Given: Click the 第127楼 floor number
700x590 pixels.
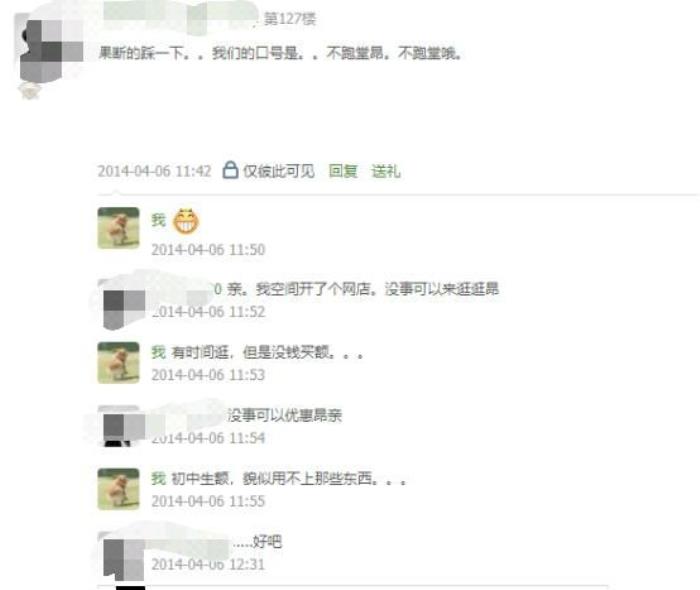Looking at the screenshot, I should [290, 19].
